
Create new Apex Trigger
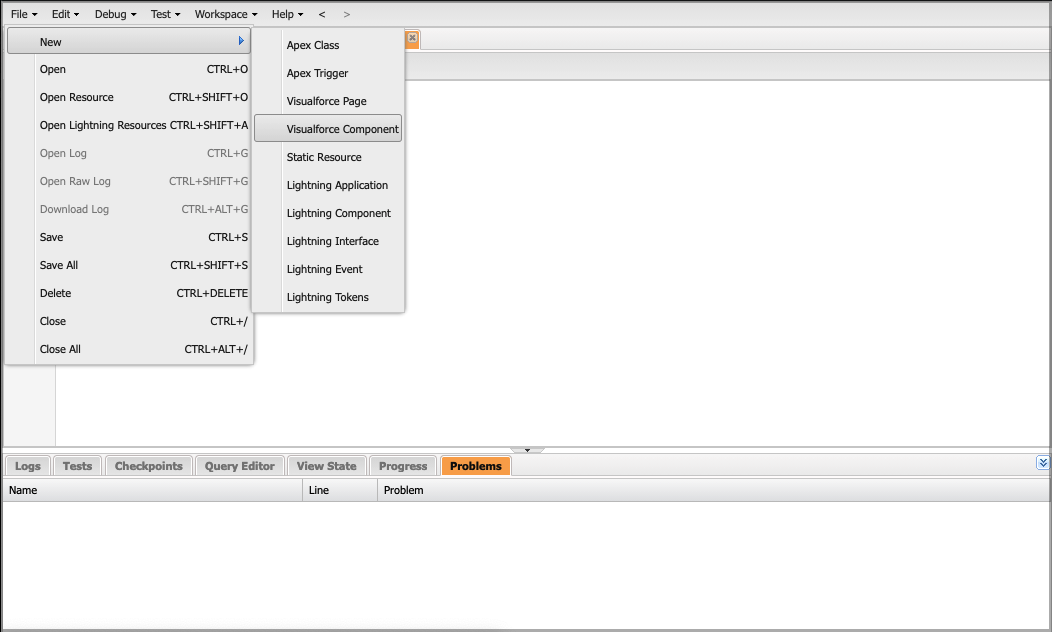tap(328, 73)
